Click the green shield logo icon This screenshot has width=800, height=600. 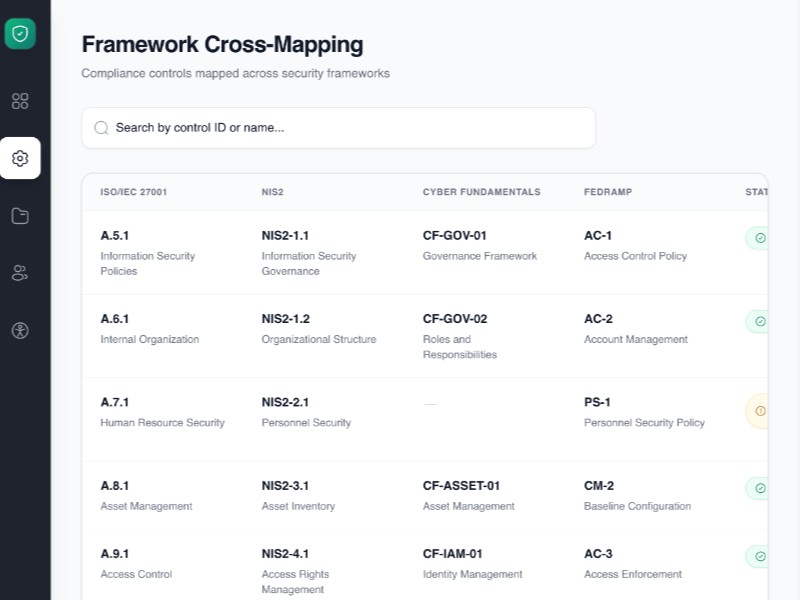click(x=20, y=34)
